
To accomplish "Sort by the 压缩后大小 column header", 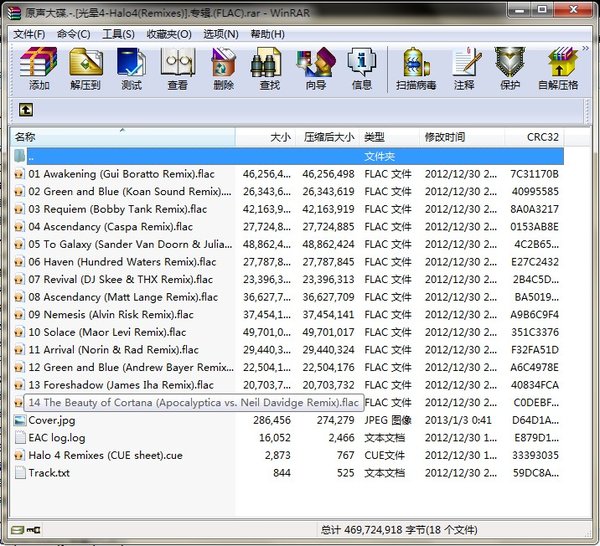I will [x=328, y=137].
